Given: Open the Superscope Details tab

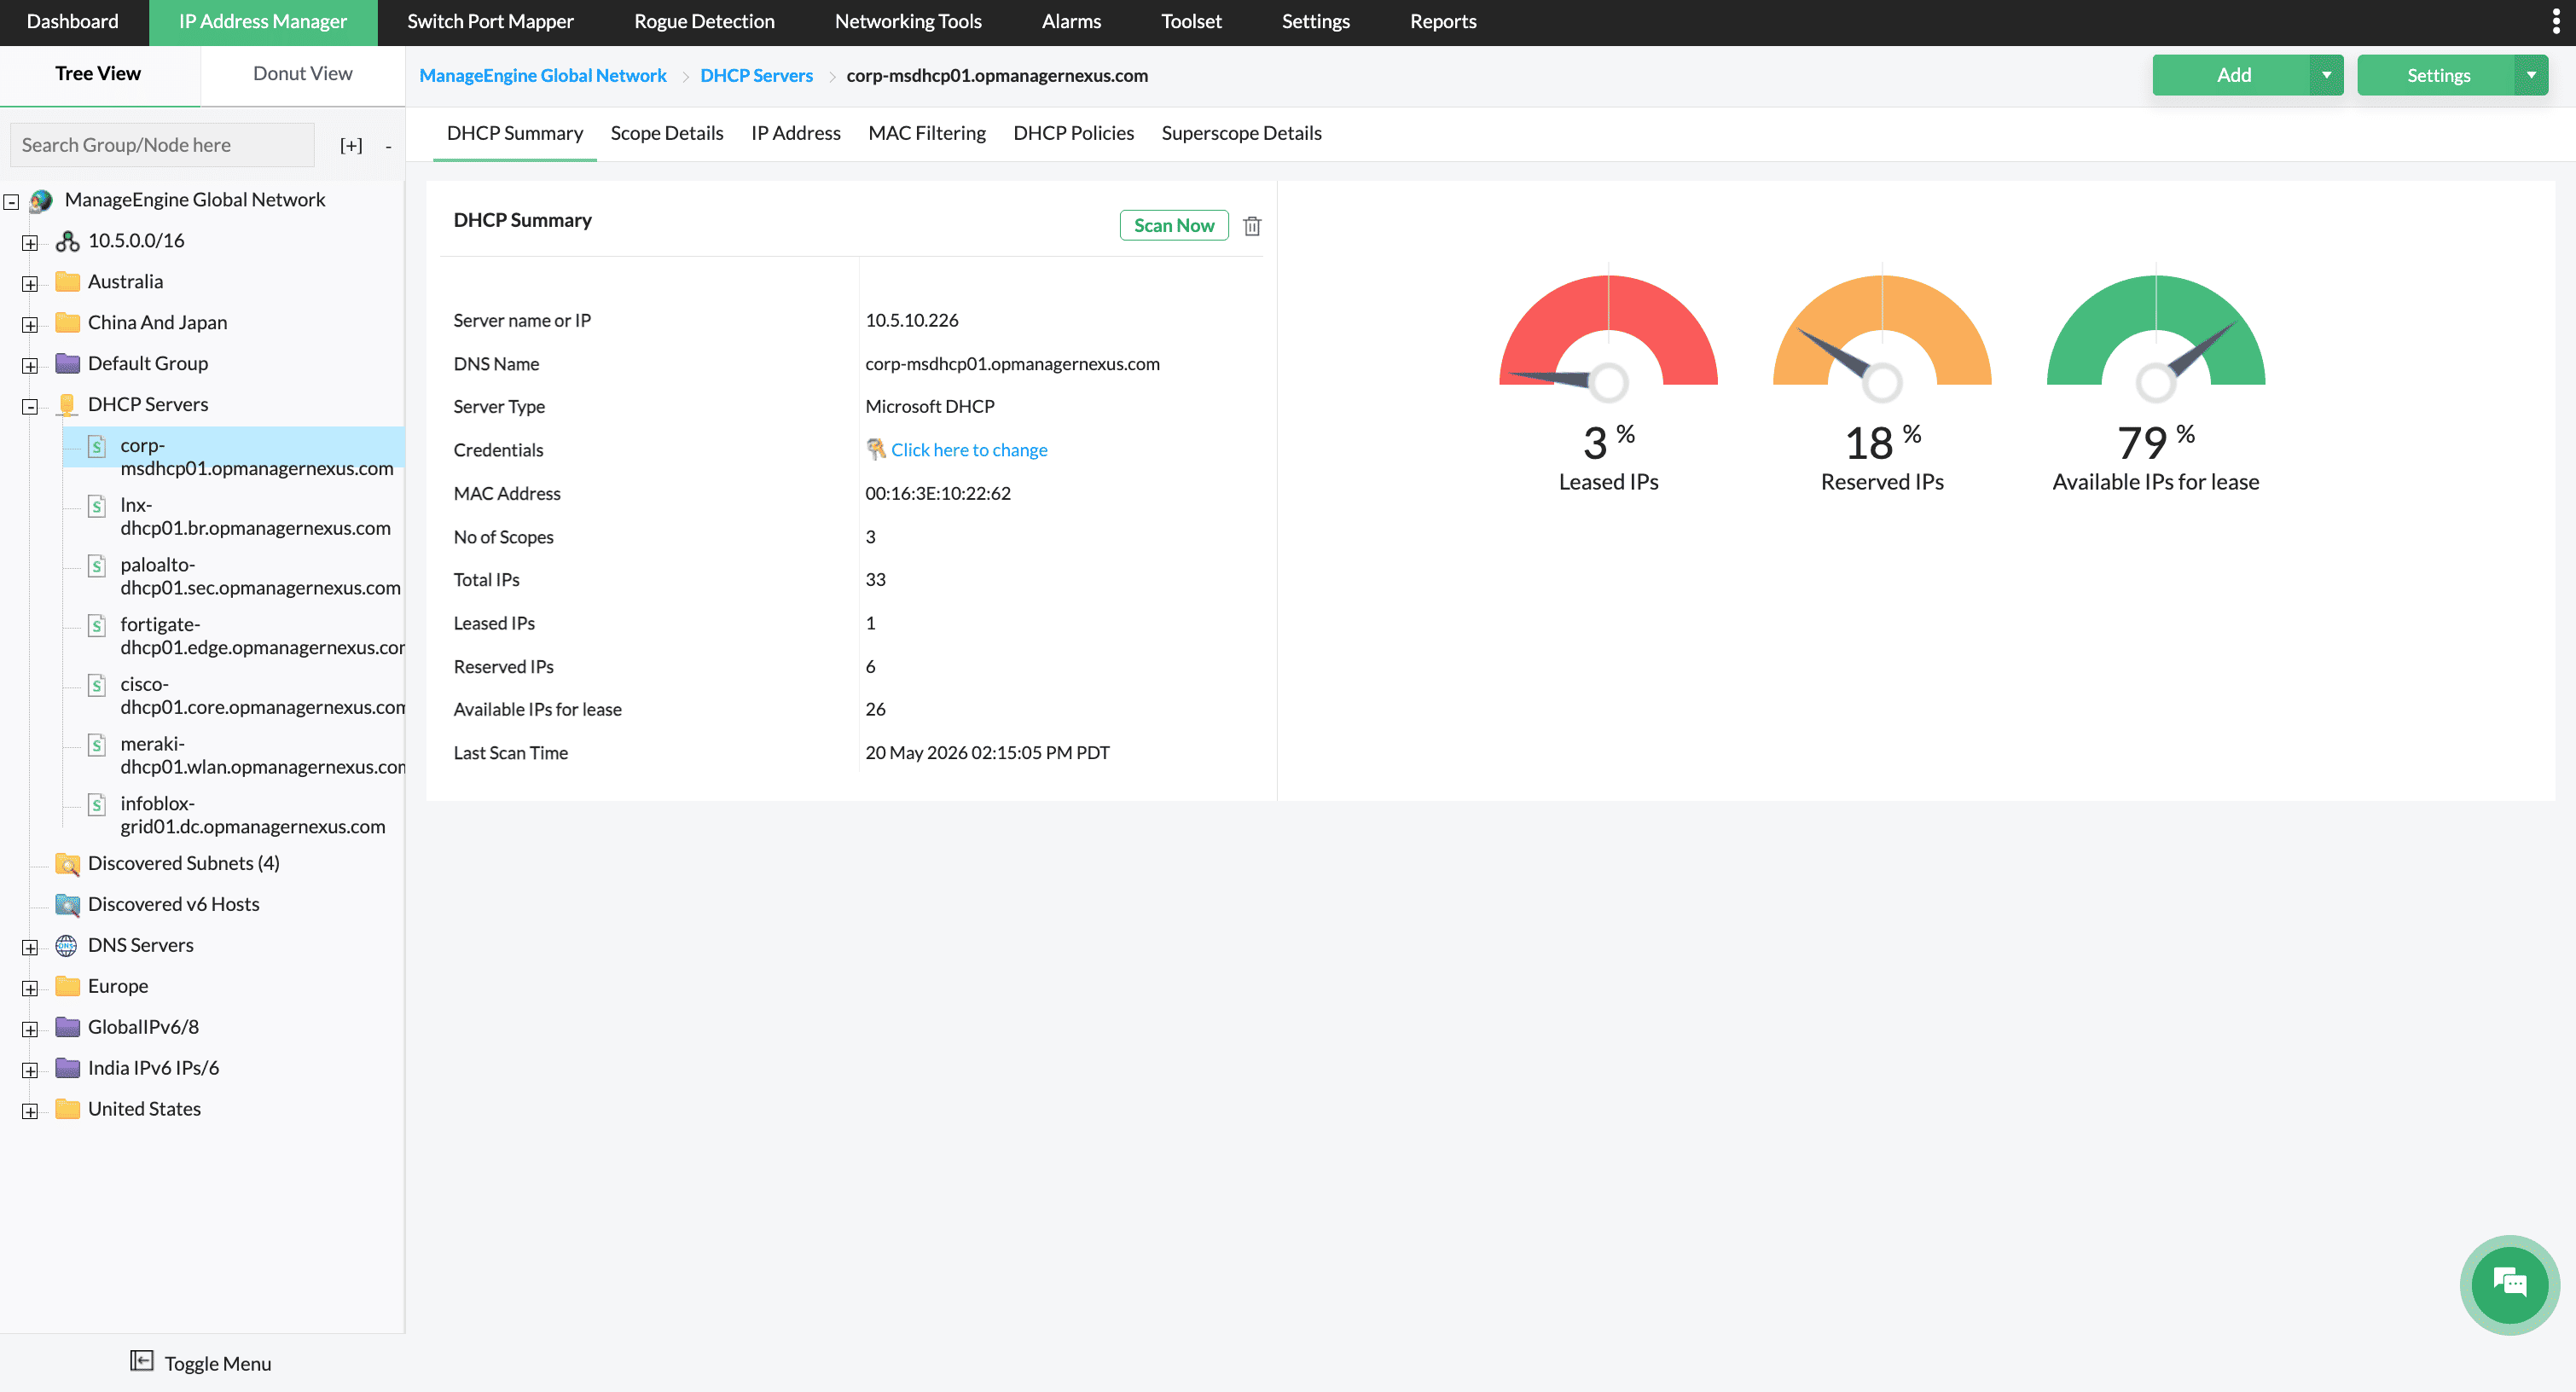Looking at the screenshot, I should point(1241,134).
